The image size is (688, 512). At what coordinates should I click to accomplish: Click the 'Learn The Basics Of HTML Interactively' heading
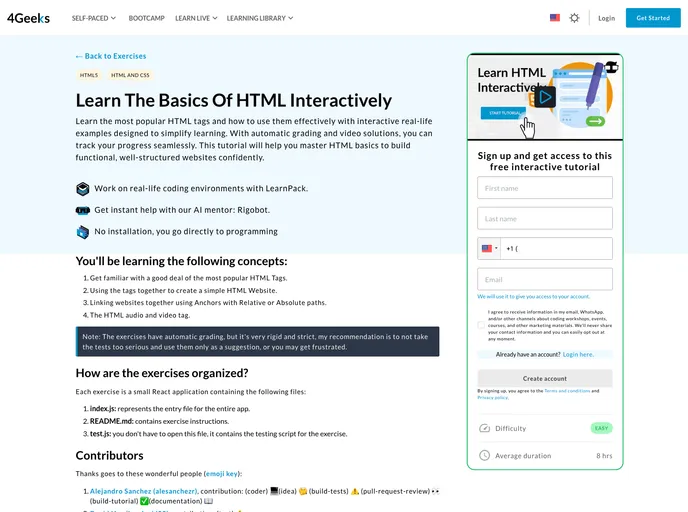pos(234,100)
